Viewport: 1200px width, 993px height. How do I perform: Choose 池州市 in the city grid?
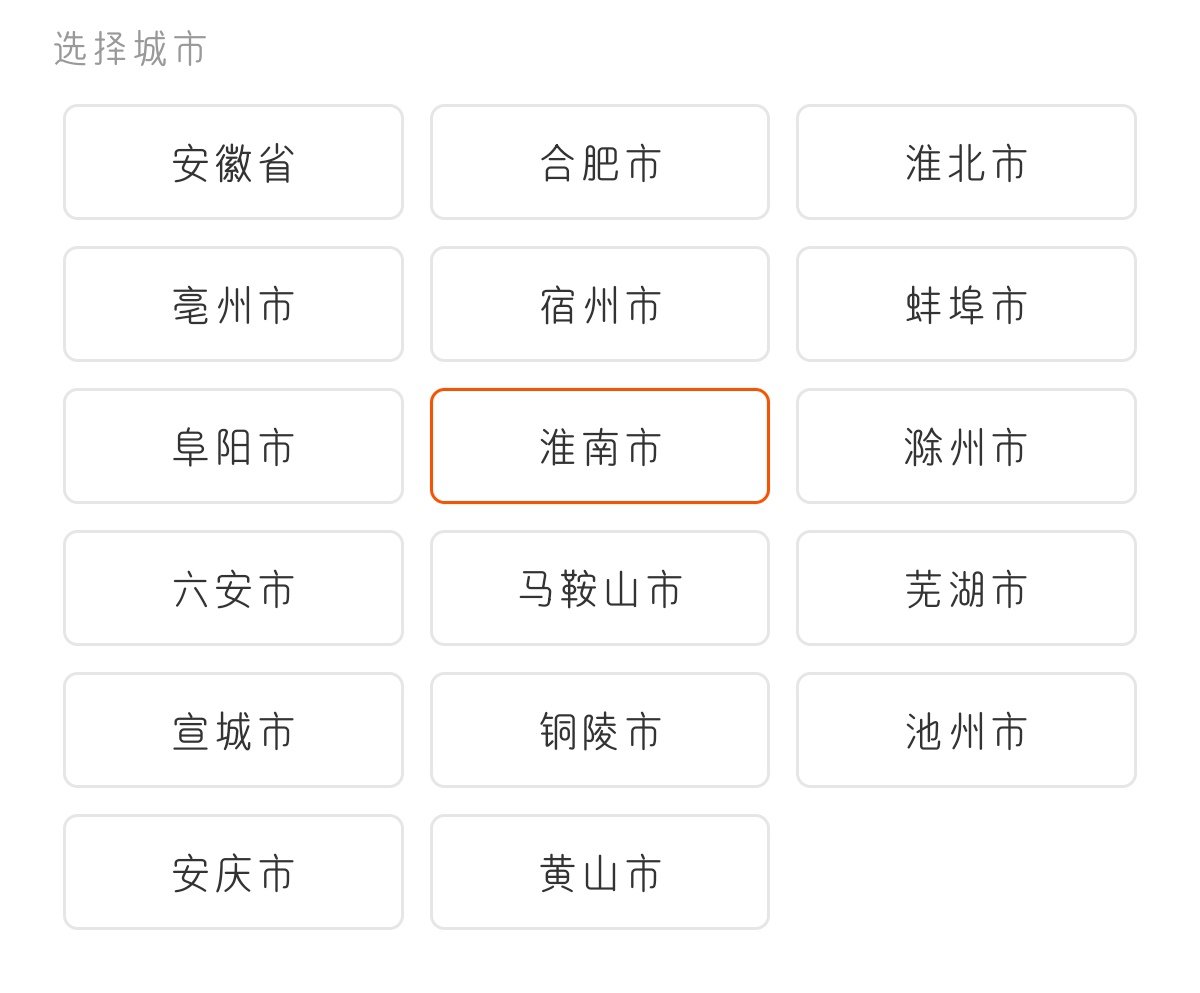click(966, 730)
